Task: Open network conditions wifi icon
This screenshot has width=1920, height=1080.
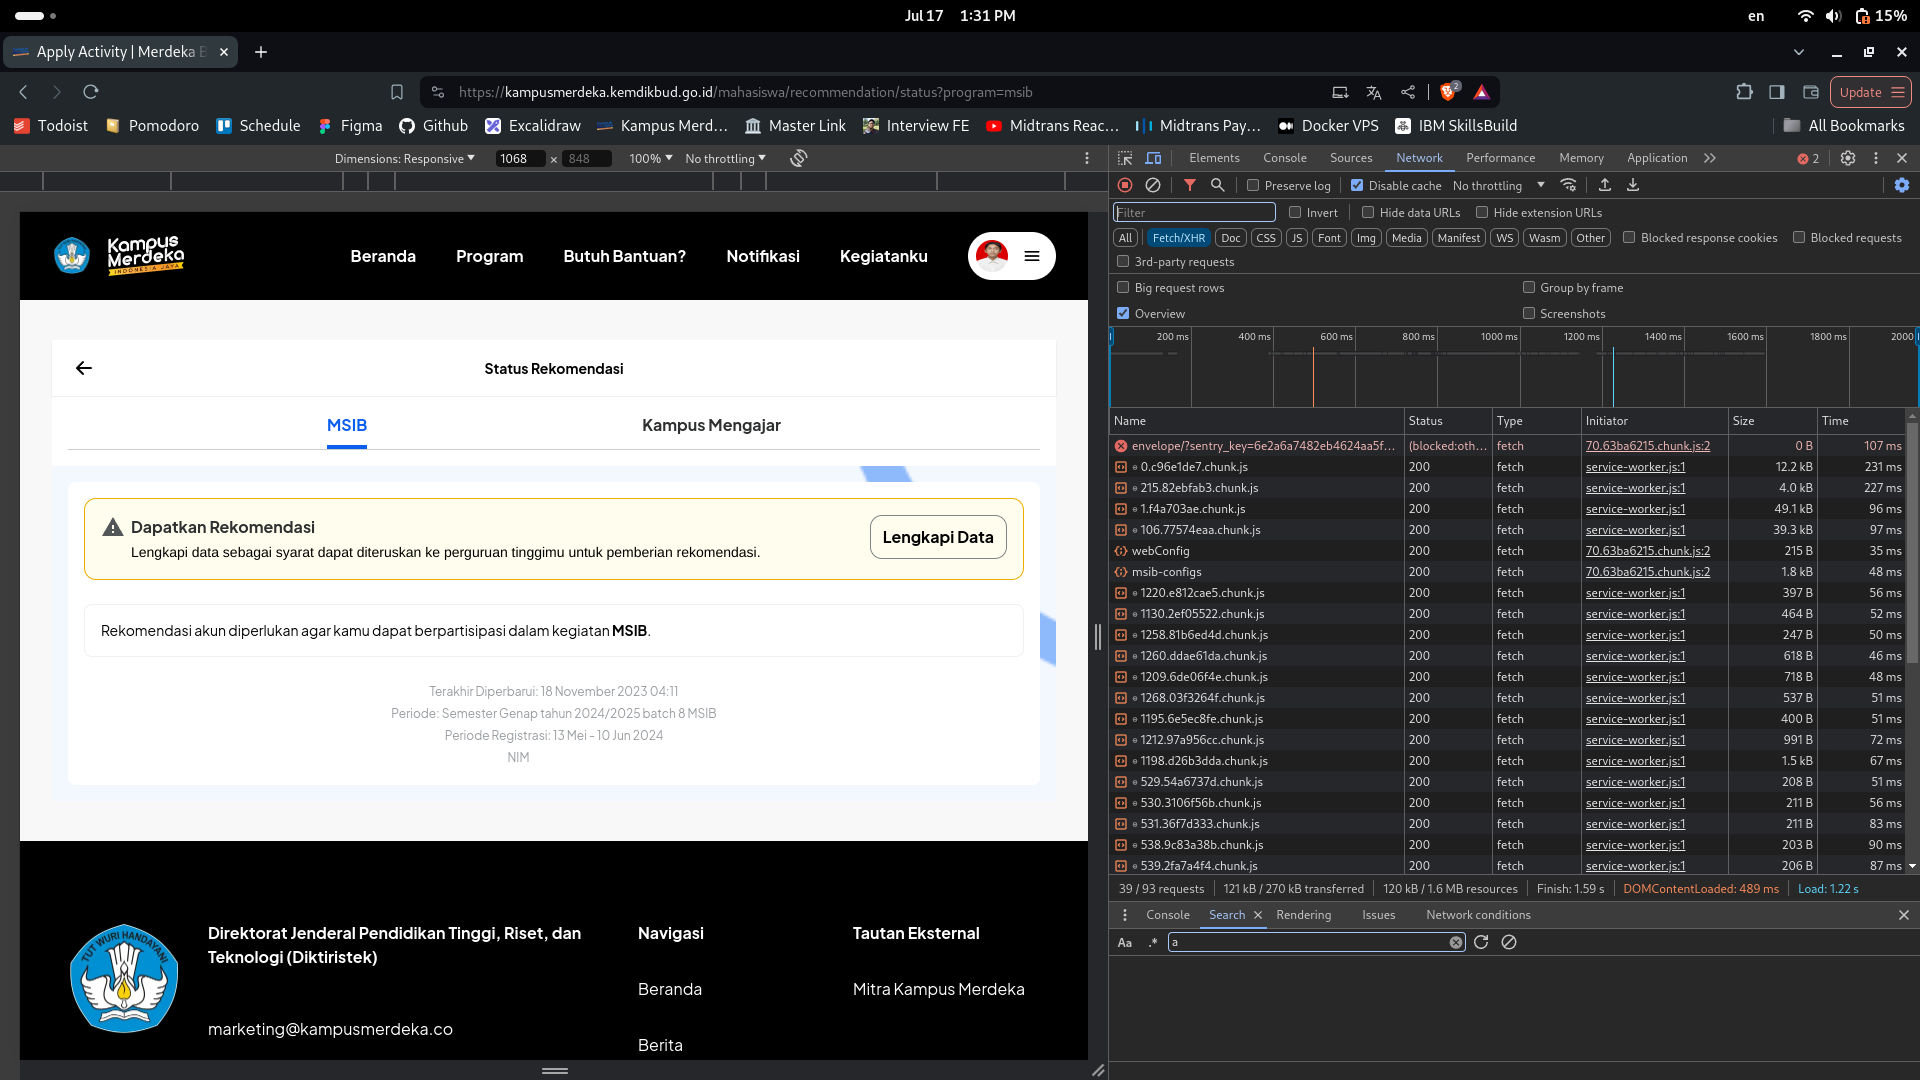Action: (1569, 185)
